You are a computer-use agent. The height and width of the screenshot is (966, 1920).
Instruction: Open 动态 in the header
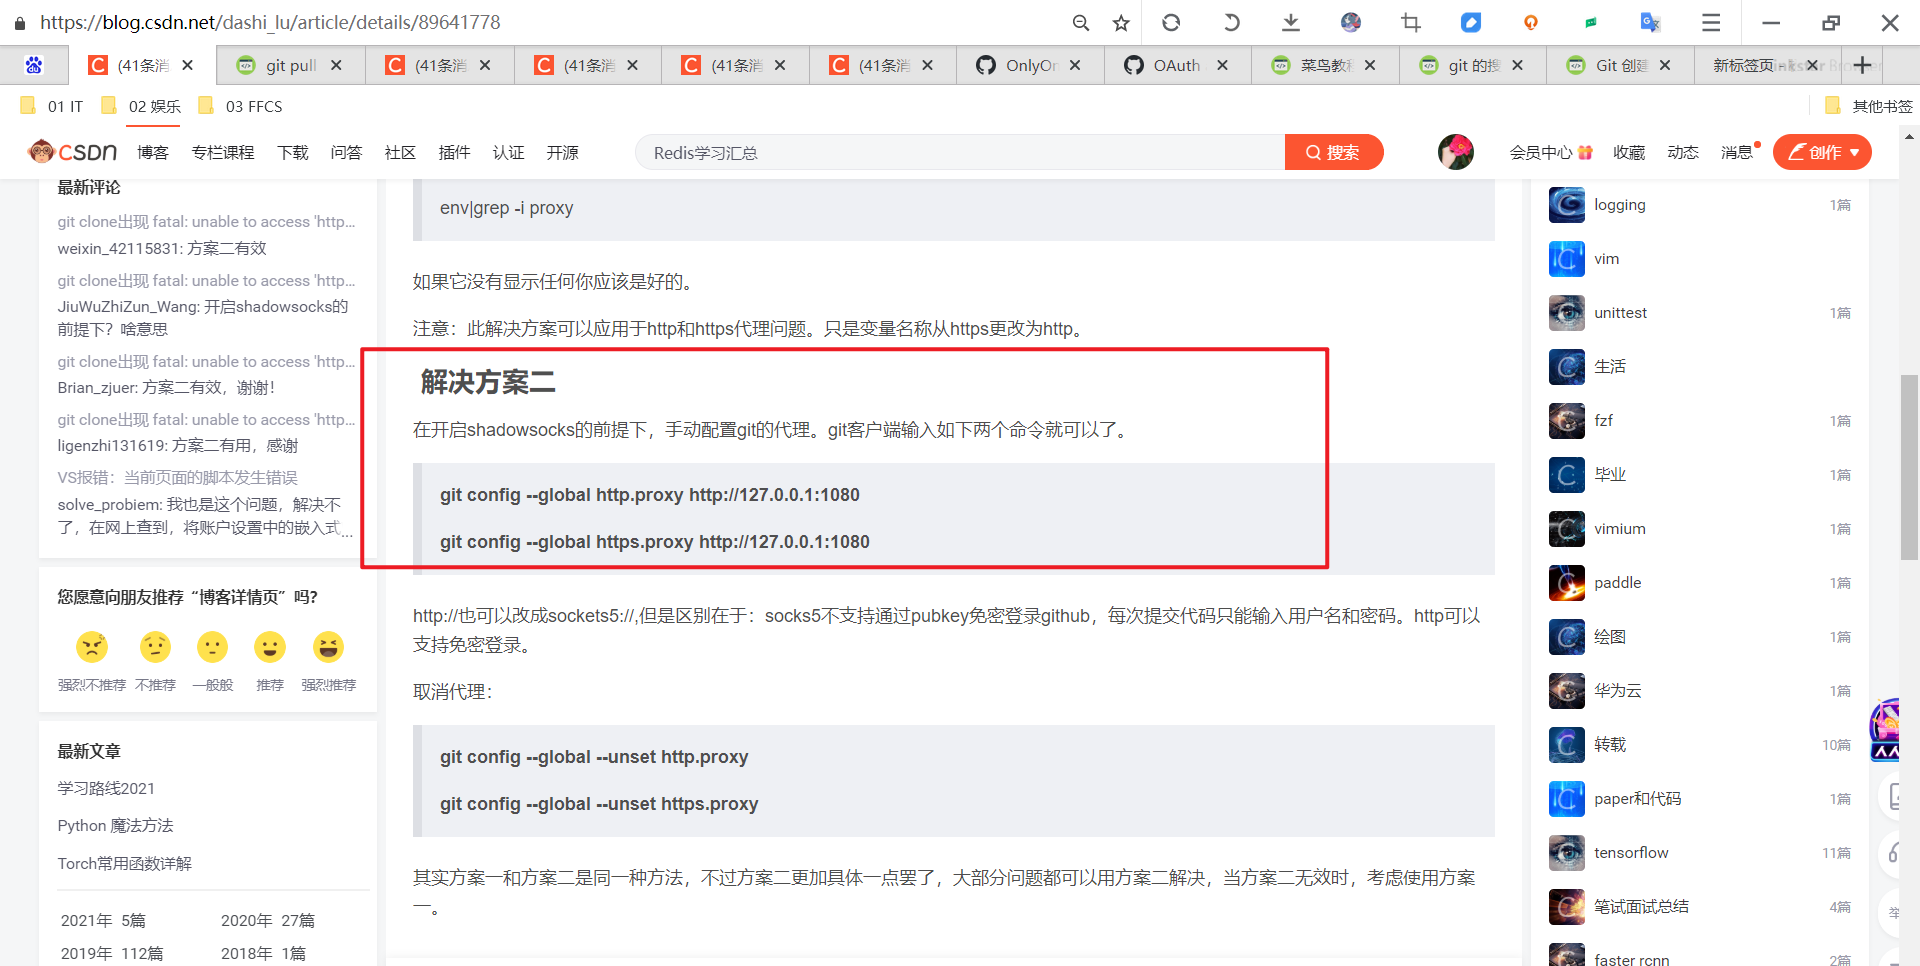tap(1683, 152)
